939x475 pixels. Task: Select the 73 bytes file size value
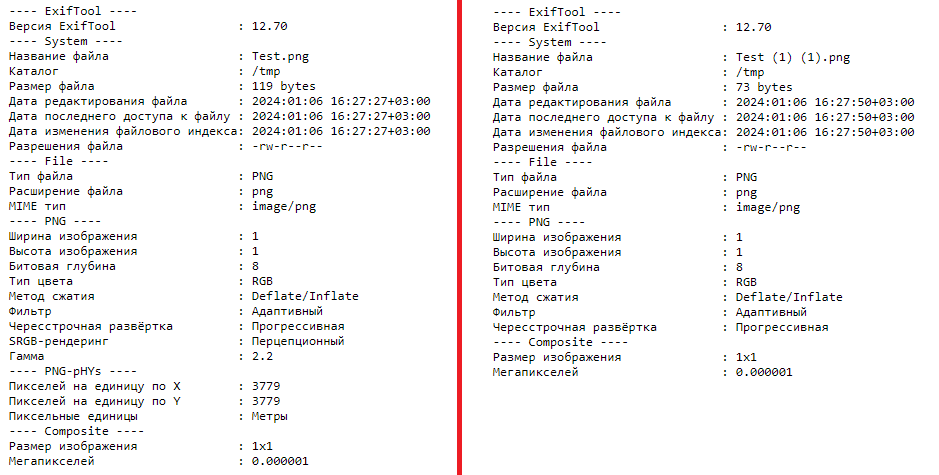point(764,87)
